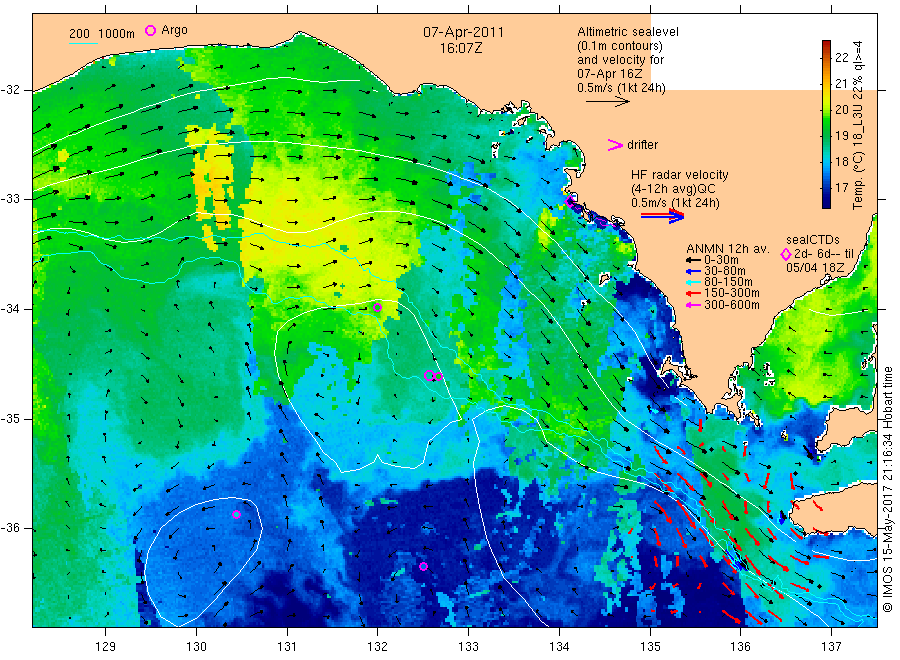Viewport: 900px width, 660px height.
Task: Click the cyan 80-150m legend arrow
Action: pos(693,282)
